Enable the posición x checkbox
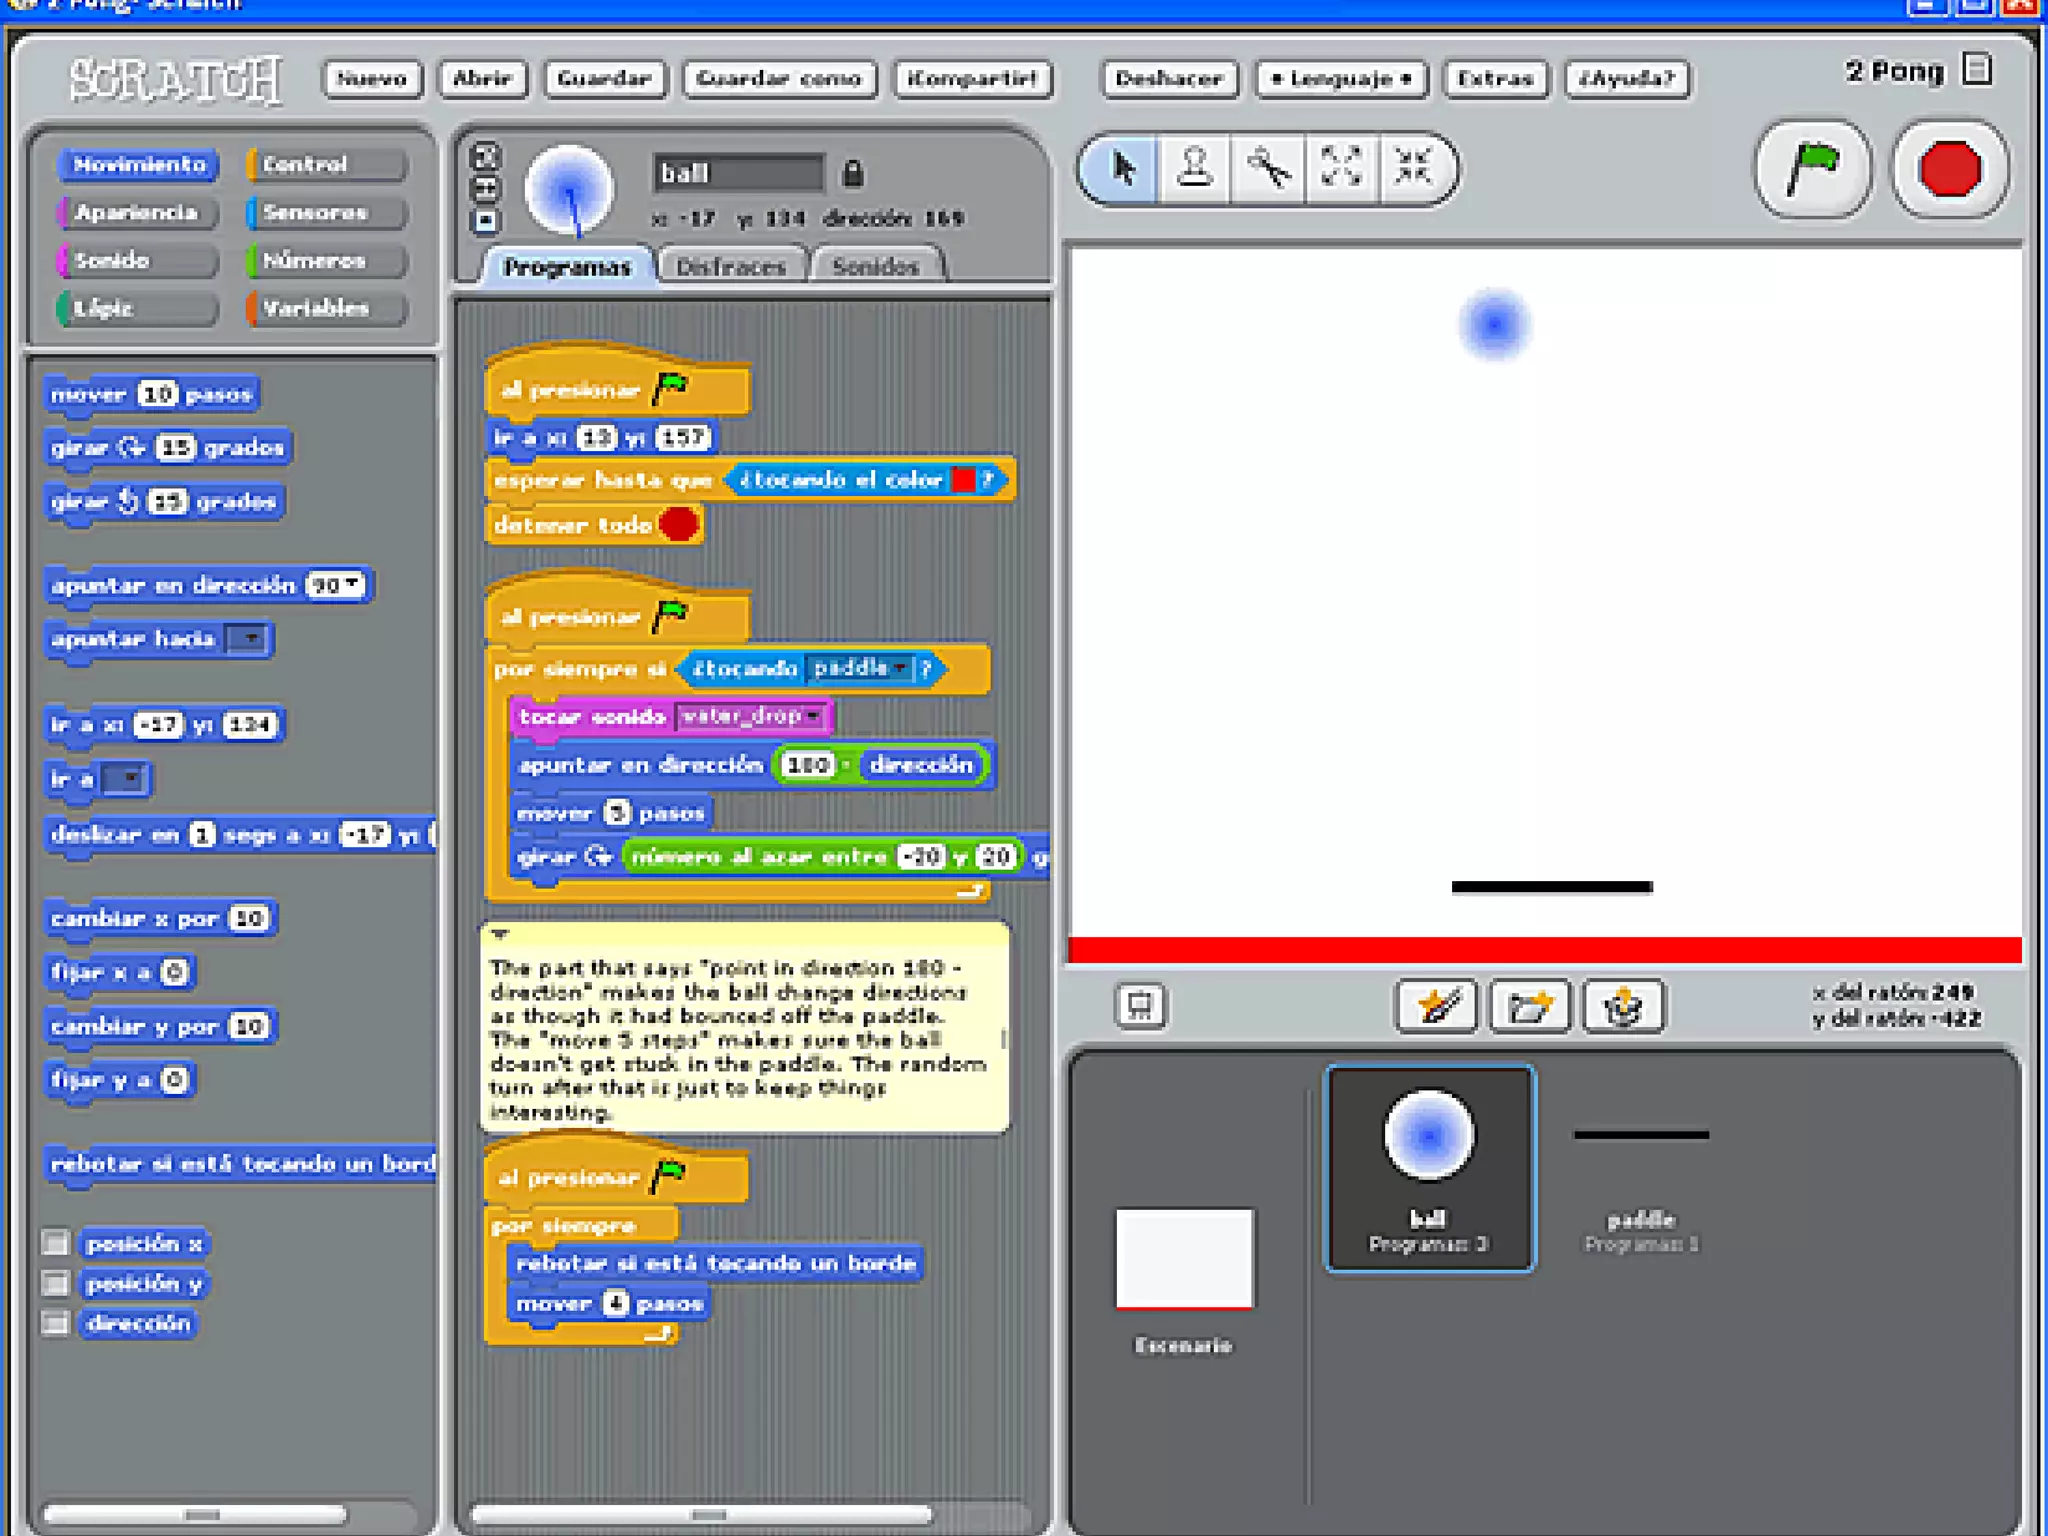The height and width of the screenshot is (1536, 2048). (56, 1243)
